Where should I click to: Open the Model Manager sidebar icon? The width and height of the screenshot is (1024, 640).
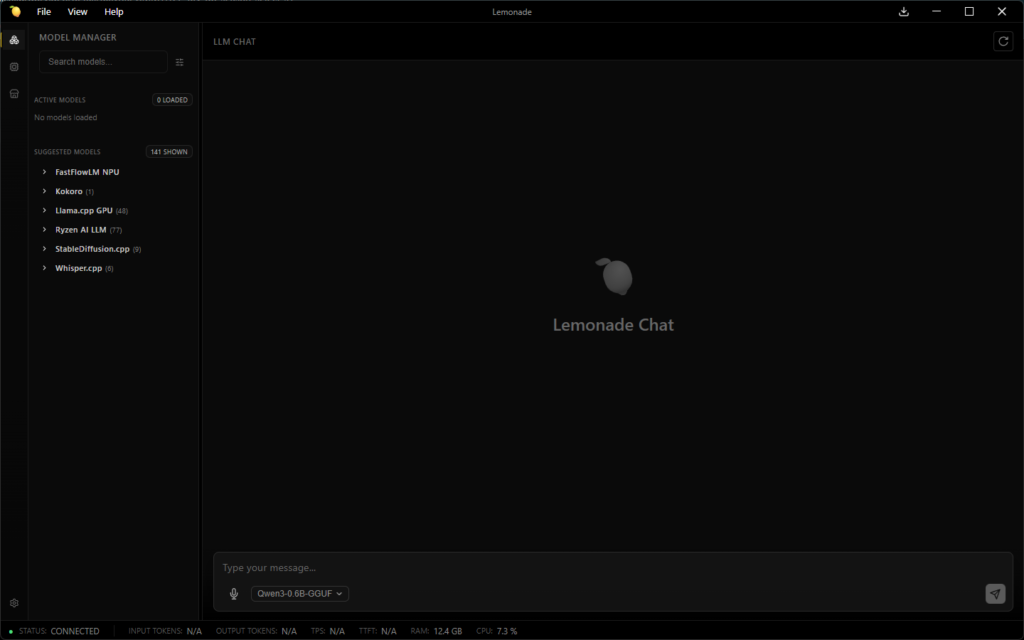click(14, 40)
